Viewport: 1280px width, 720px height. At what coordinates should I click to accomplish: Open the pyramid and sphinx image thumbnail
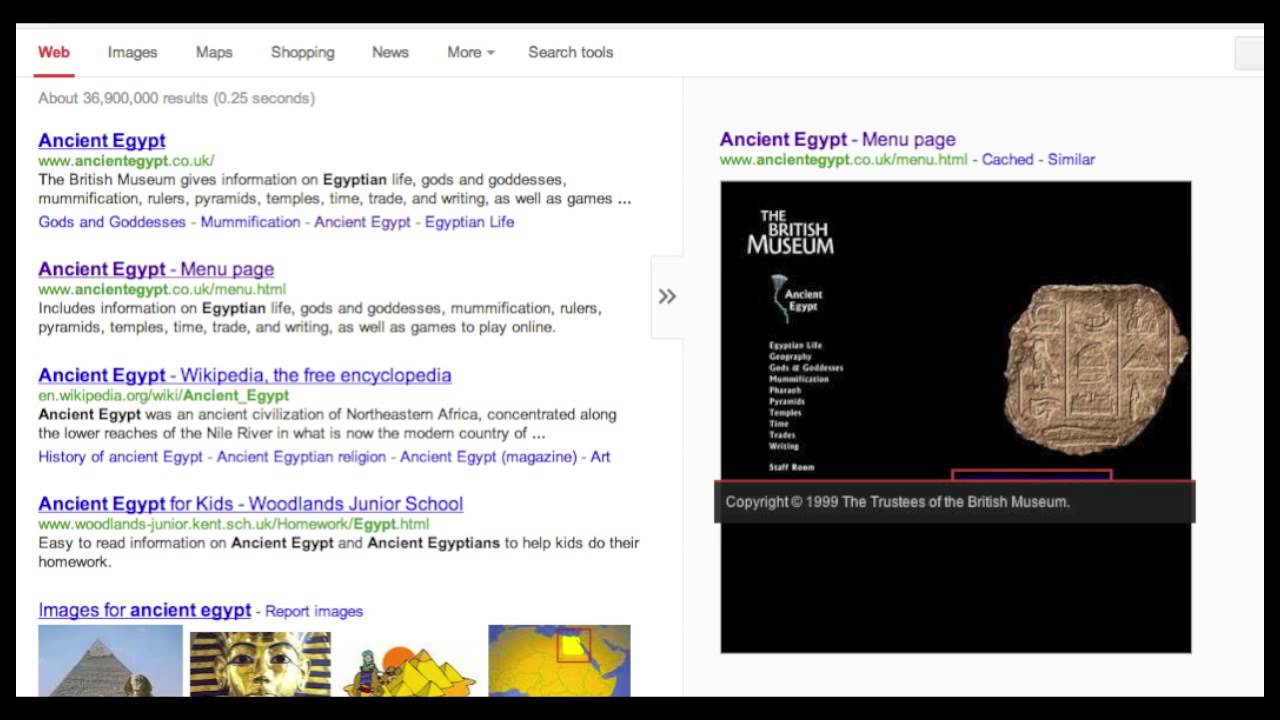tap(110, 661)
